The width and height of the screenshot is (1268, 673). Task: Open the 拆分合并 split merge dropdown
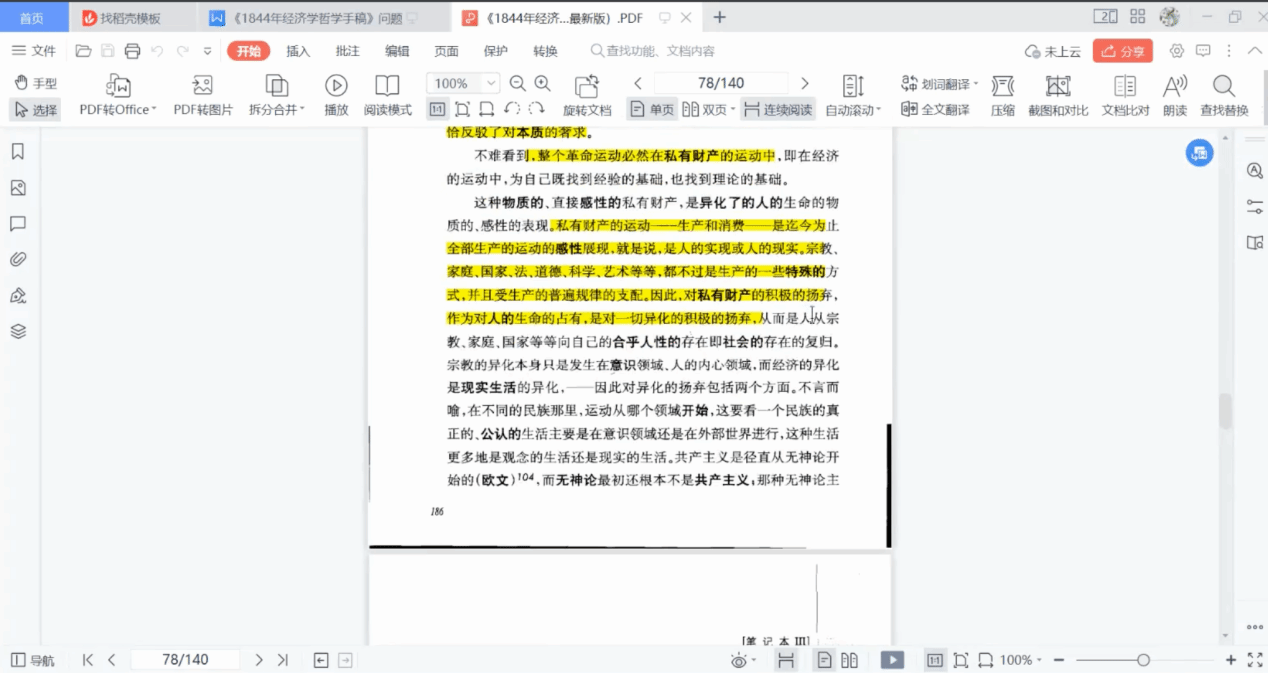(x=302, y=110)
